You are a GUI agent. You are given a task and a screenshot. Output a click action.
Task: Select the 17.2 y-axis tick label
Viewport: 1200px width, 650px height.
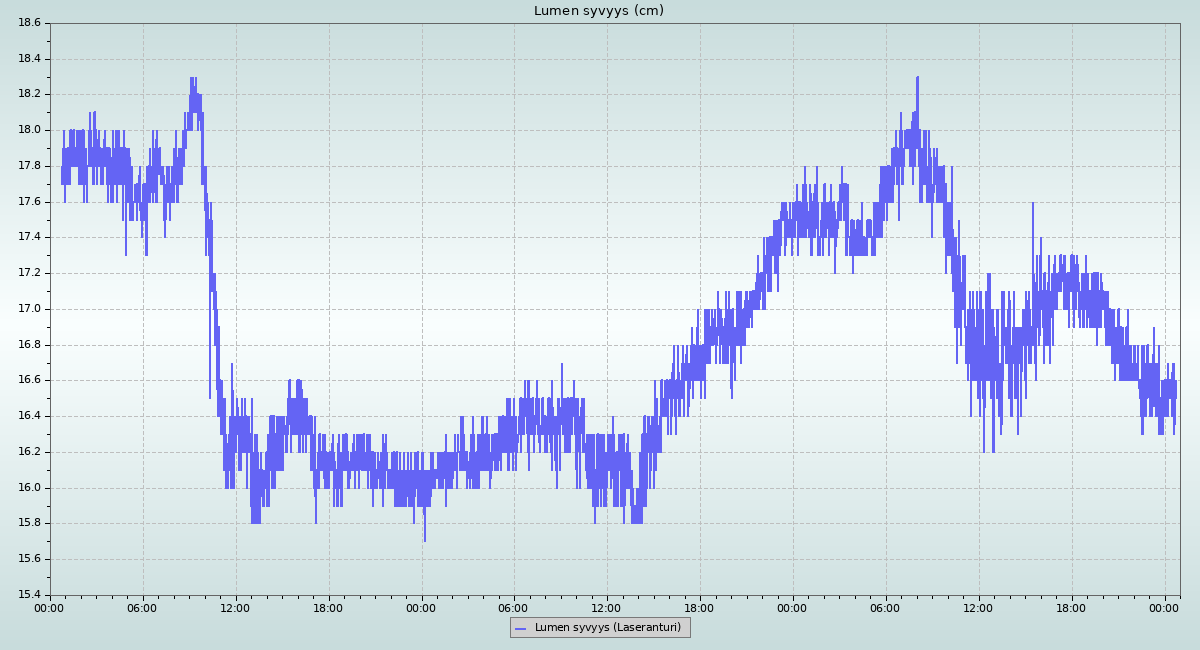click(x=29, y=273)
